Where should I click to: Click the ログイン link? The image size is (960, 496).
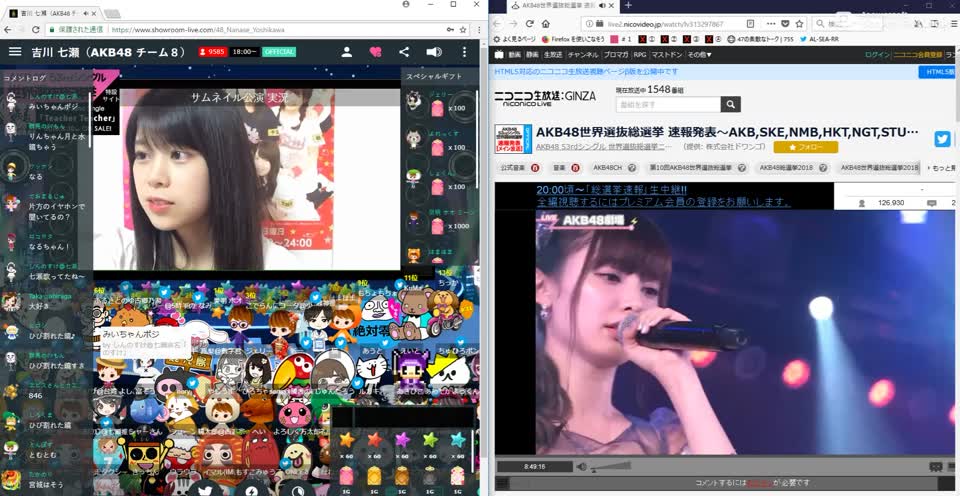[x=877, y=54]
